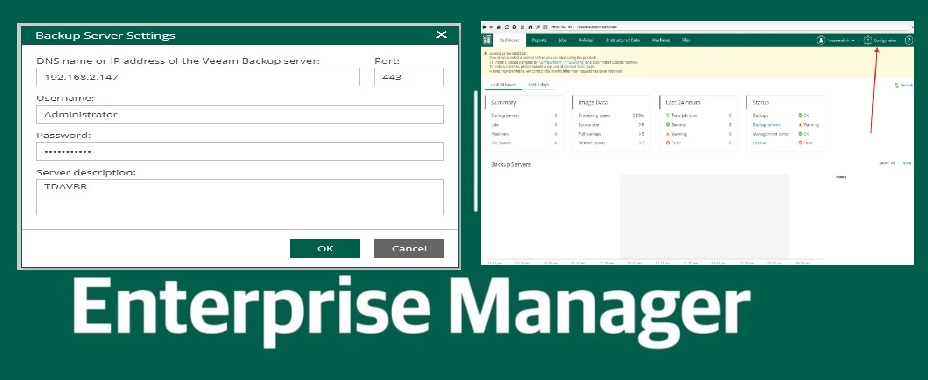Select the Last 24 hours tab
This screenshot has width=928, height=380.
point(503,85)
